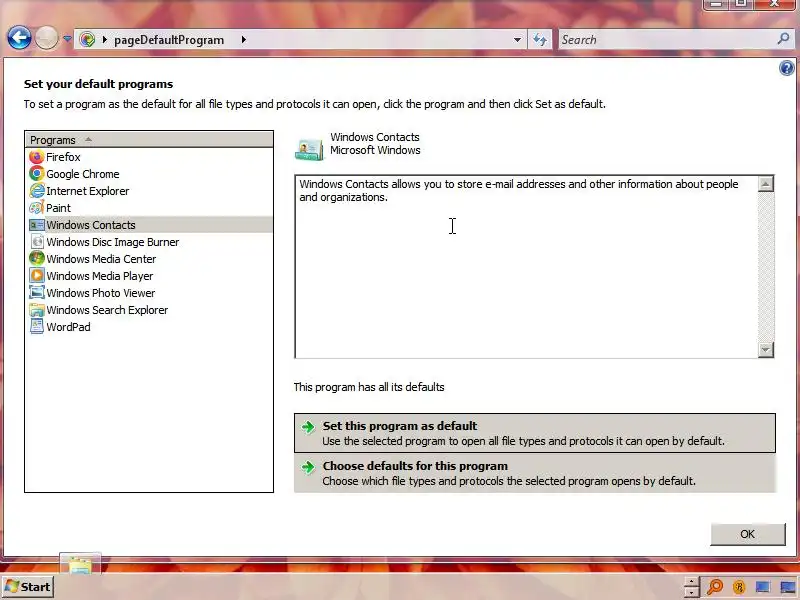Expand the breadcrumb arrow after pageDefaultProgram
This screenshot has height=600, width=800.
(244, 39)
